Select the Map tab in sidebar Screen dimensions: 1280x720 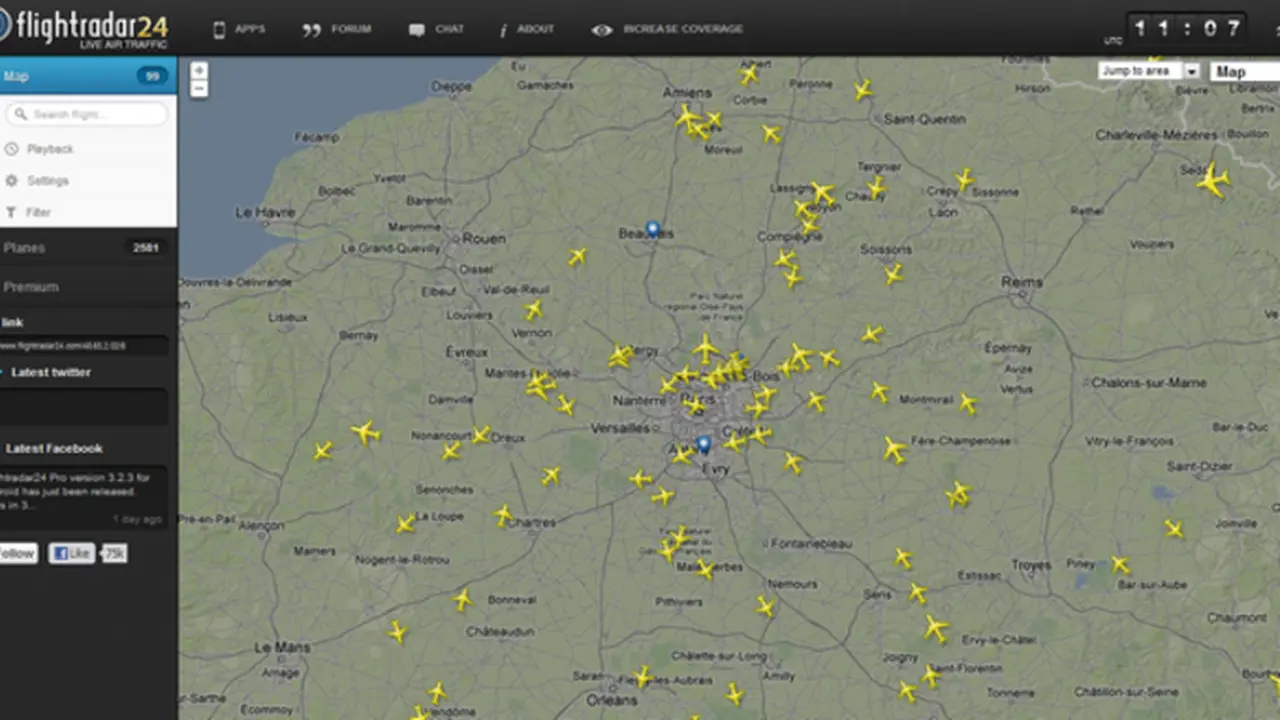click(x=88, y=76)
